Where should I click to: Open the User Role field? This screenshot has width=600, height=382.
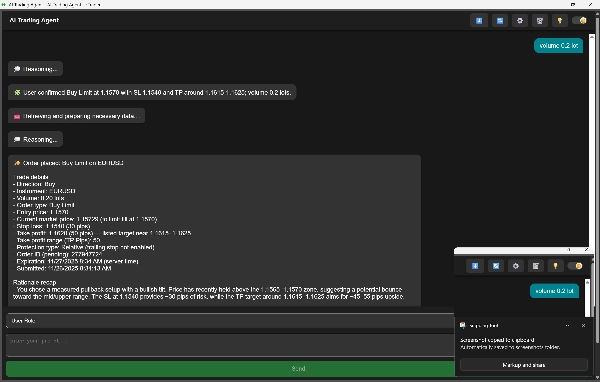(230, 321)
